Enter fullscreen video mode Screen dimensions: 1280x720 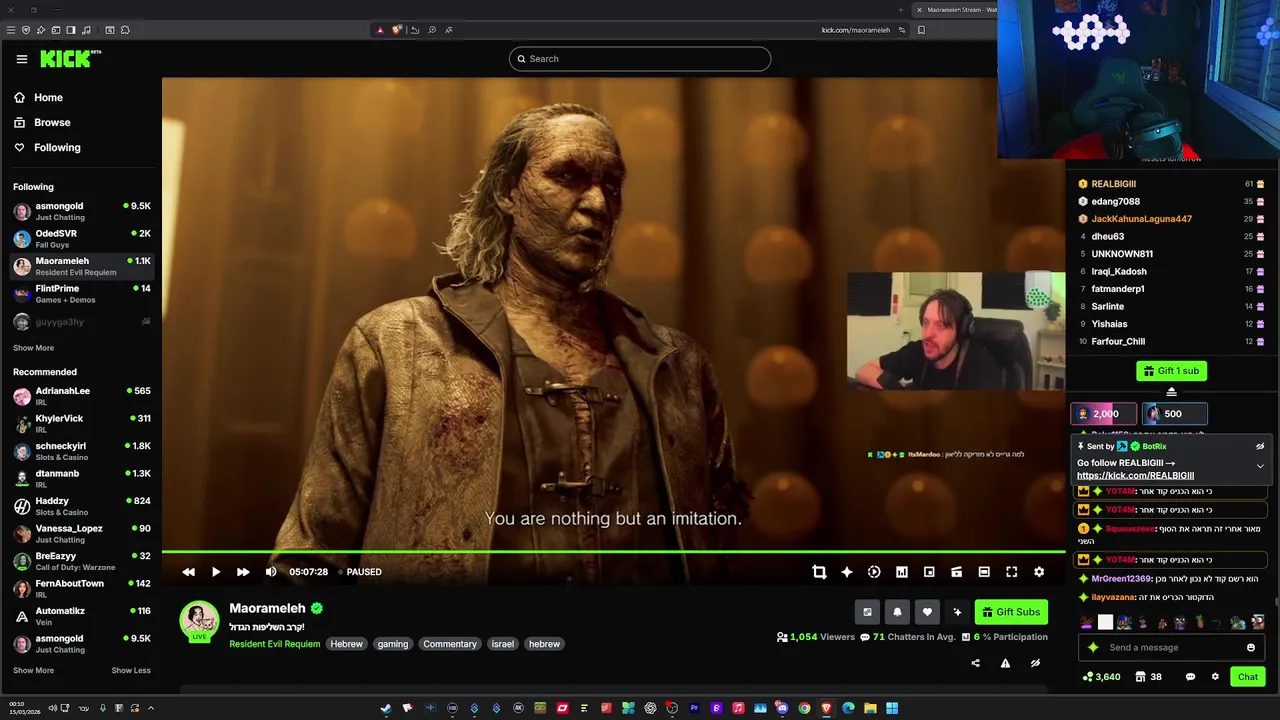click(x=1012, y=572)
